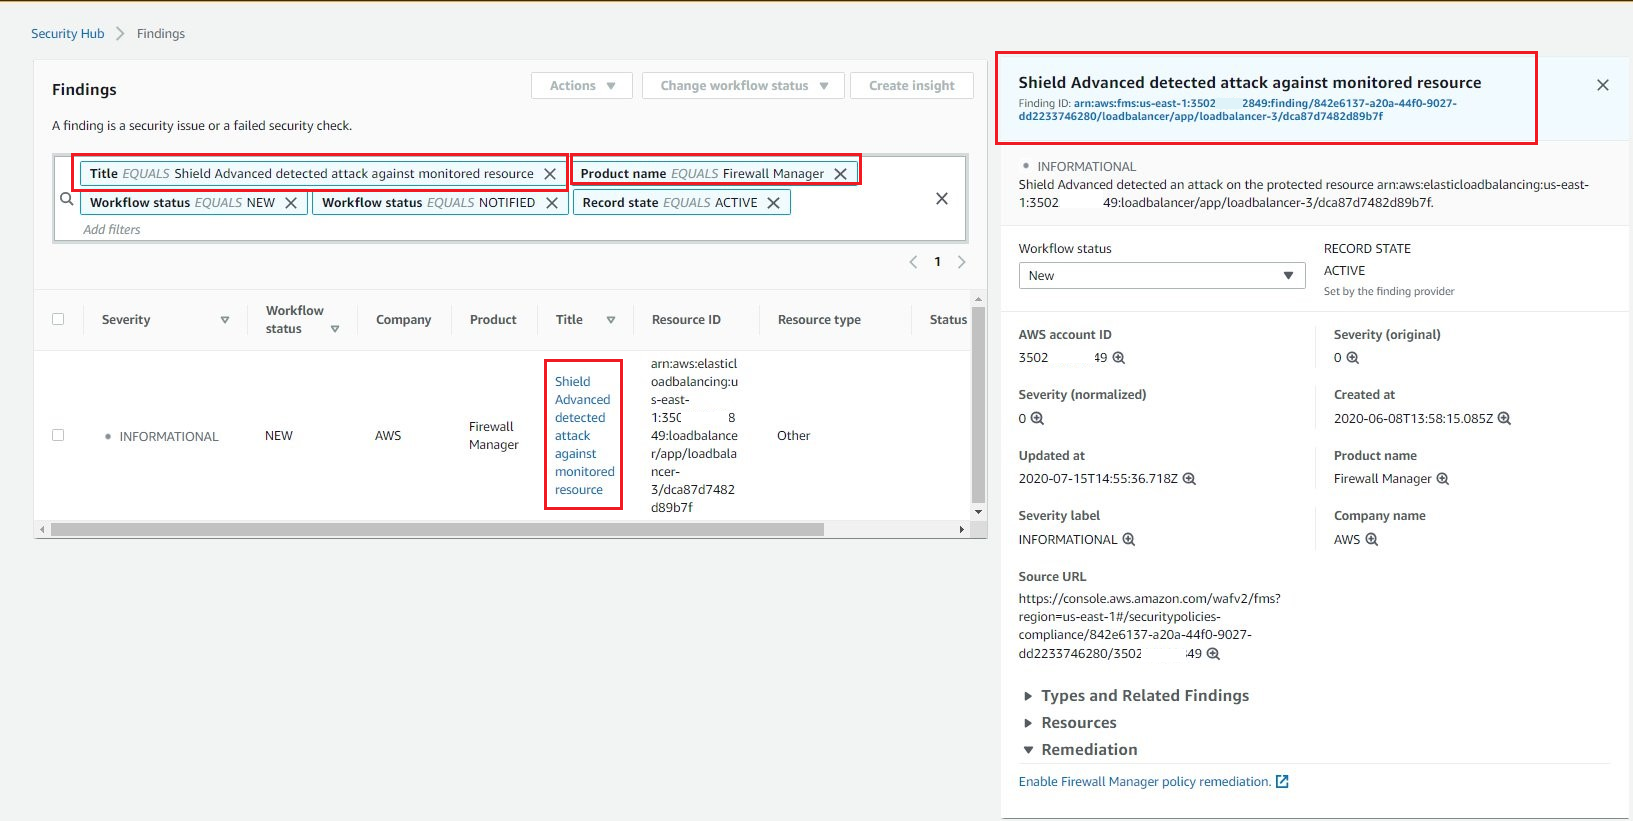Remove the Product name EQUALS Firewall Manager filter
1633x821 pixels.
(x=841, y=174)
